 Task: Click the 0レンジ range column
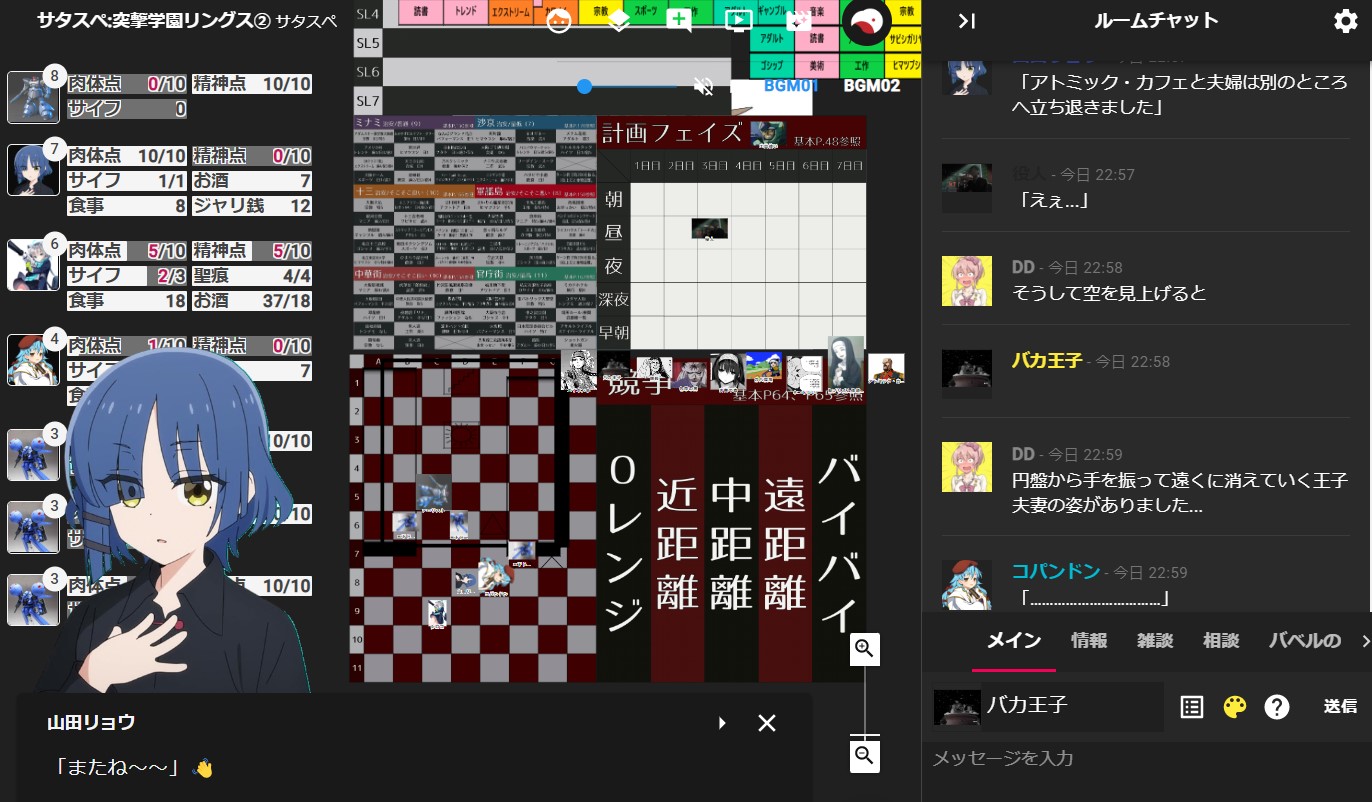624,543
